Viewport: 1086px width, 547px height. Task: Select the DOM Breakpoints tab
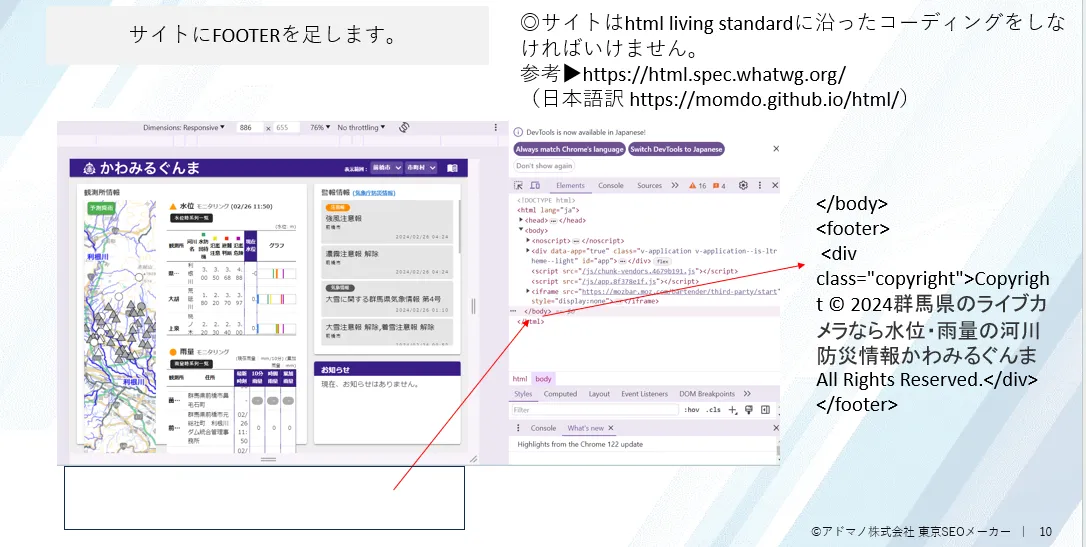click(x=706, y=393)
